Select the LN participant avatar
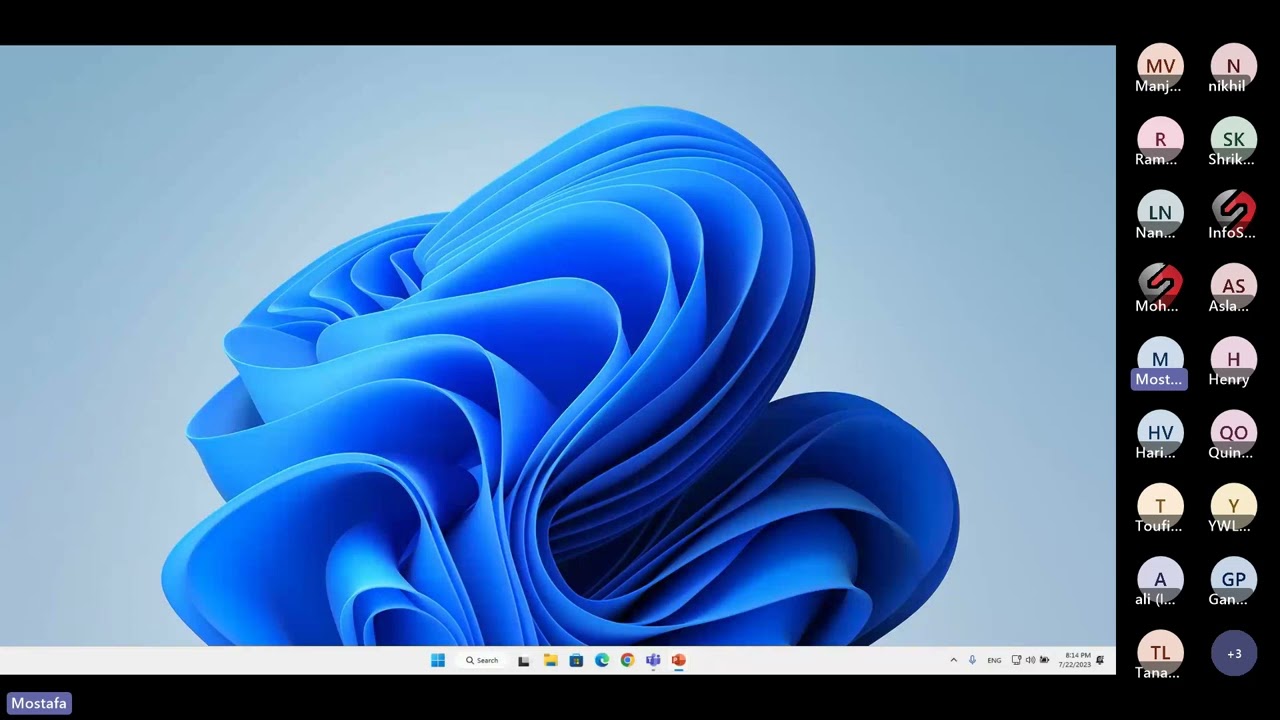 pos(1160,213)
